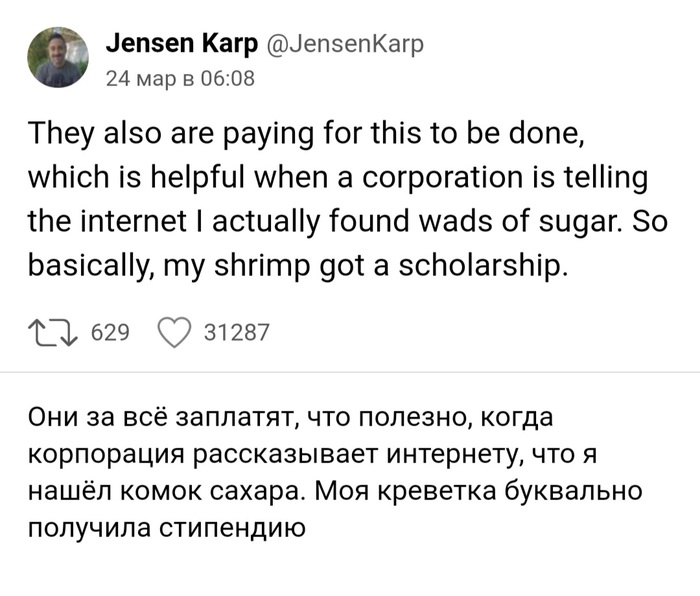Open the Jensen Karp display name

pos(181,44)
